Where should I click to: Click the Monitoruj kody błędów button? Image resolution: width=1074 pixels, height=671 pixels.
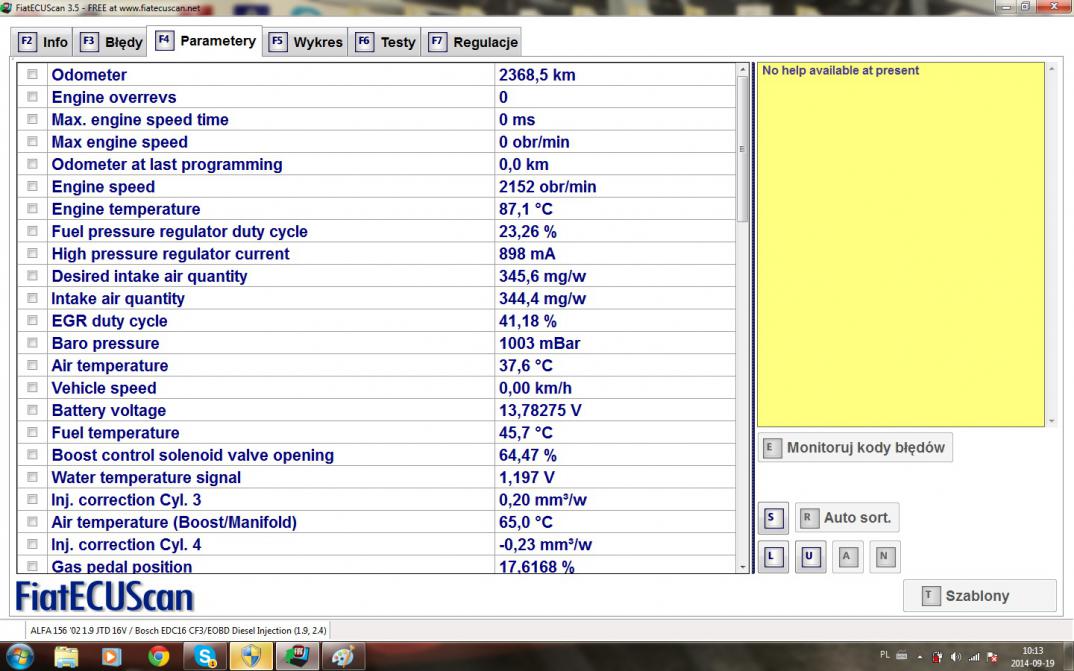point(855,448)
